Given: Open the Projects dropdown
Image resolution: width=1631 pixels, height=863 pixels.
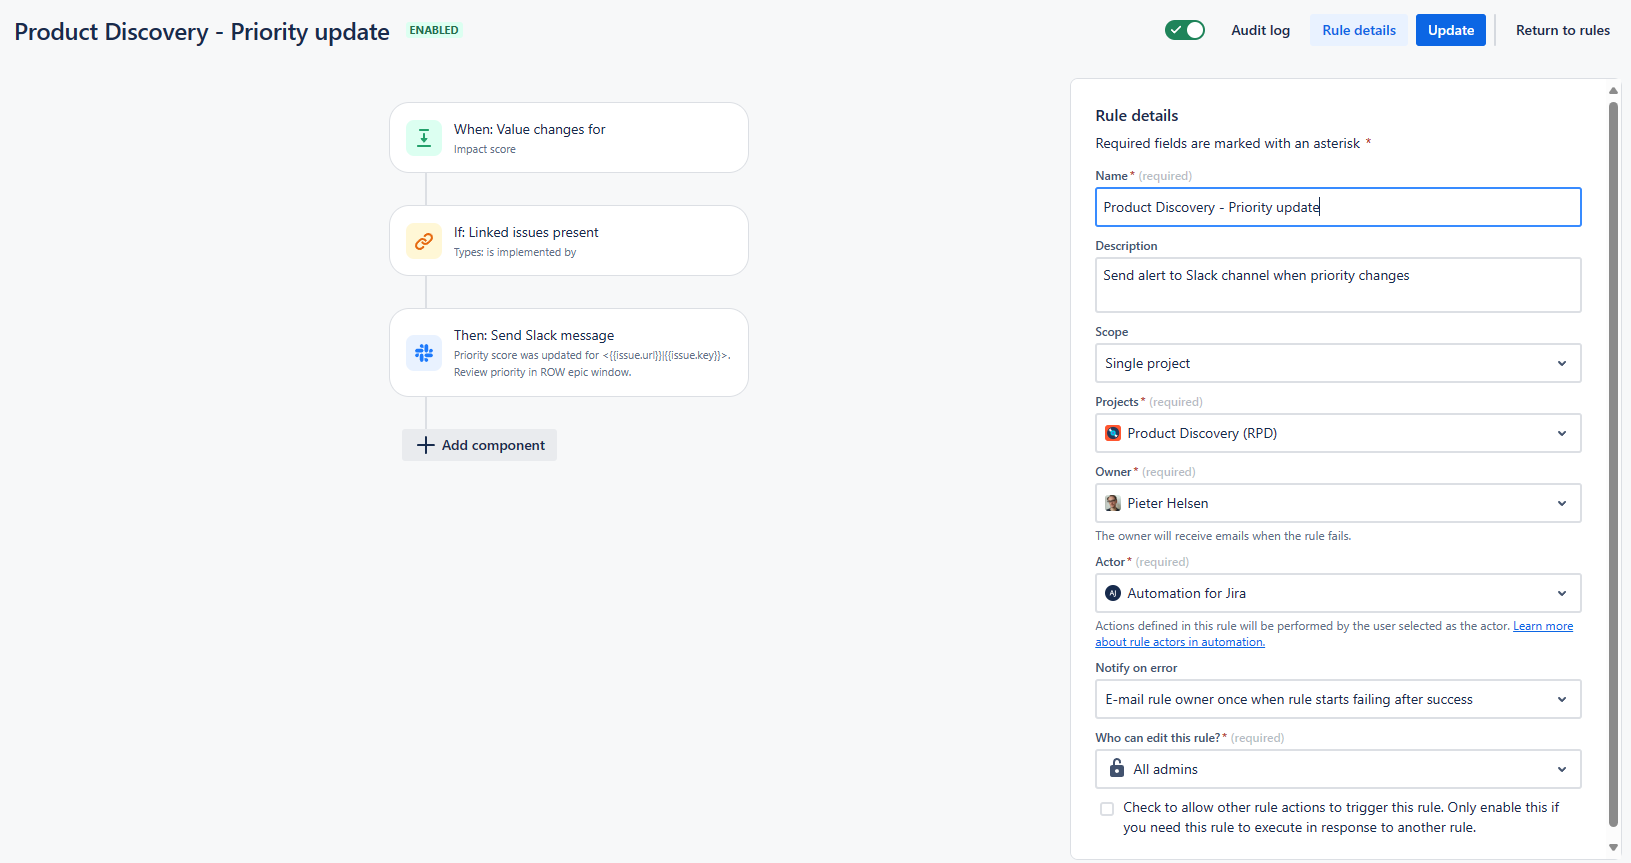Looking at the screenshot, I should click(1338, 433).
